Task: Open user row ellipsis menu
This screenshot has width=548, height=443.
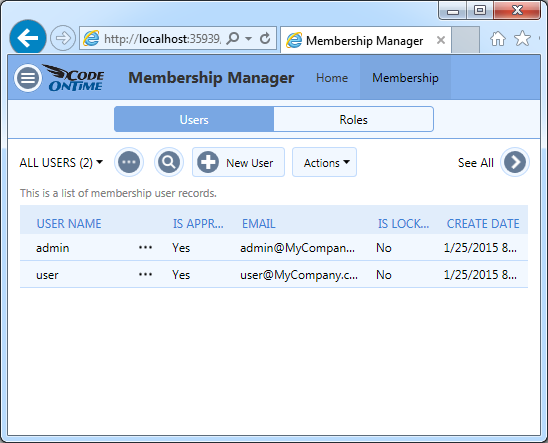Action: tap(145, 275)
